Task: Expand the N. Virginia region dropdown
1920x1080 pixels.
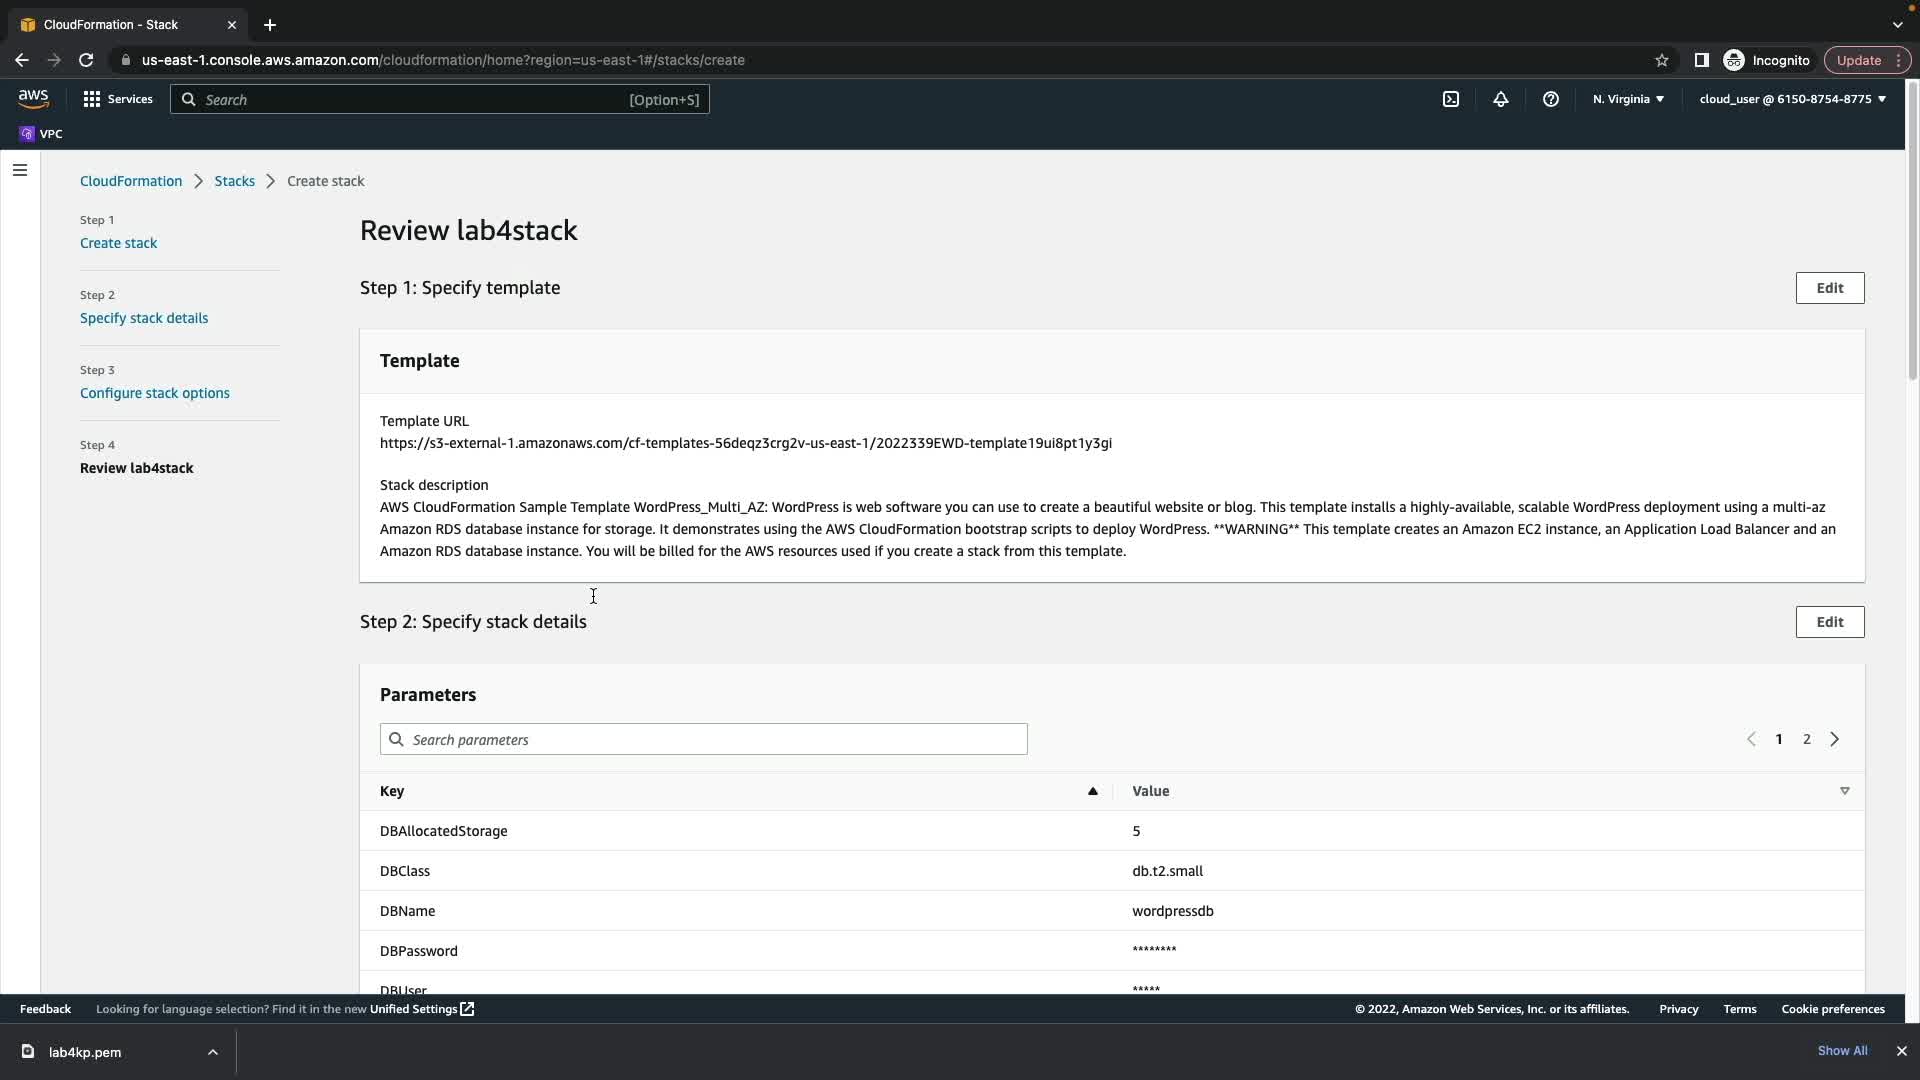Action: coord(1628,99)
